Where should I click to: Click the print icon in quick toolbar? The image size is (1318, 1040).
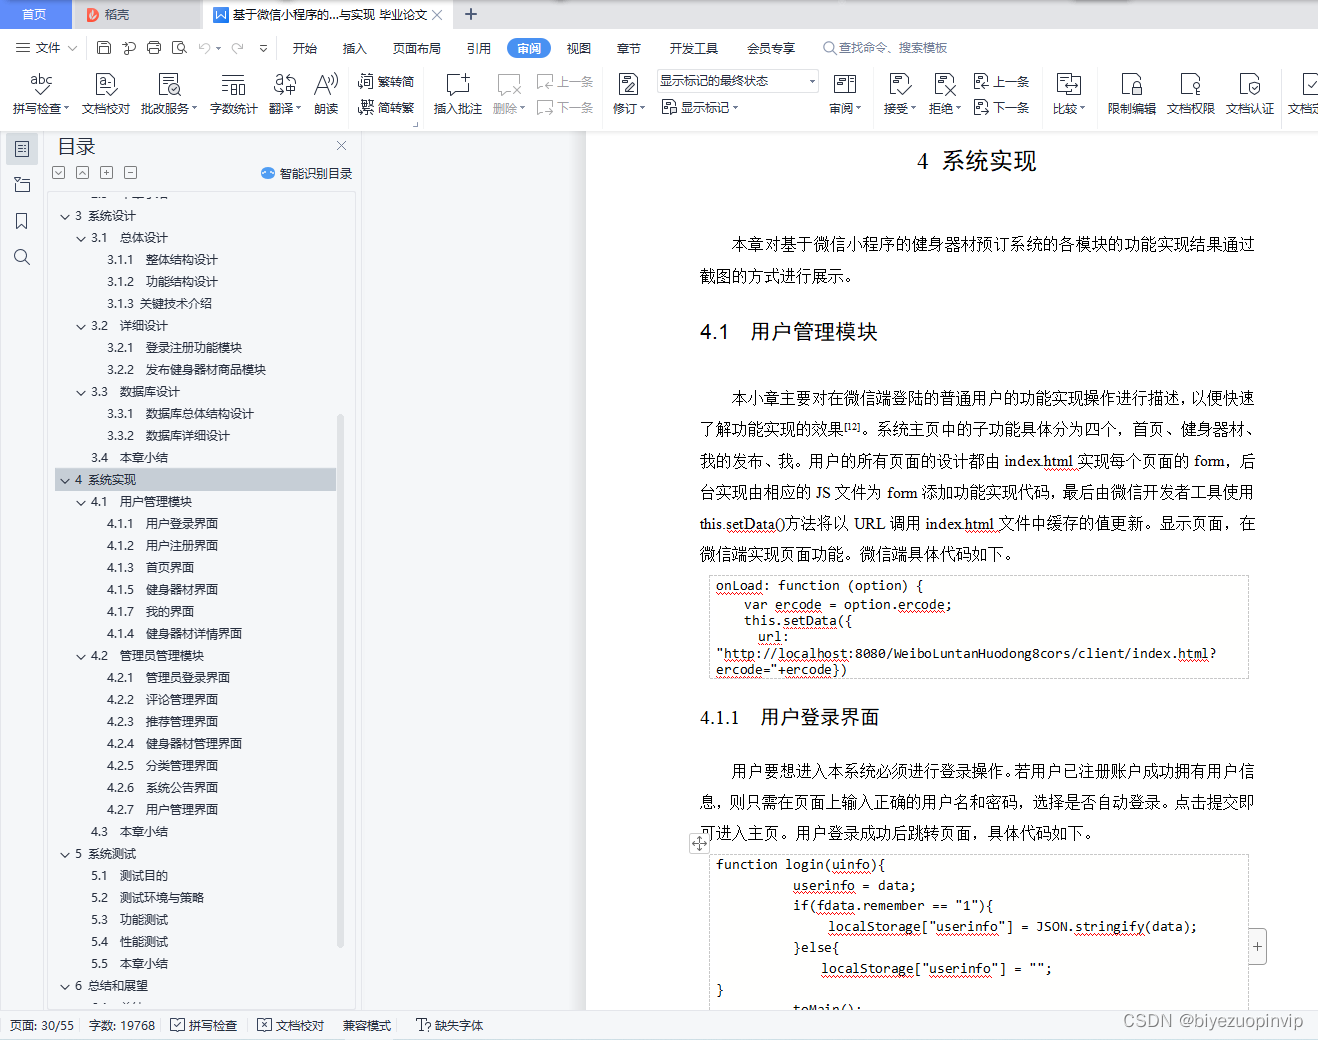[154, 47]
